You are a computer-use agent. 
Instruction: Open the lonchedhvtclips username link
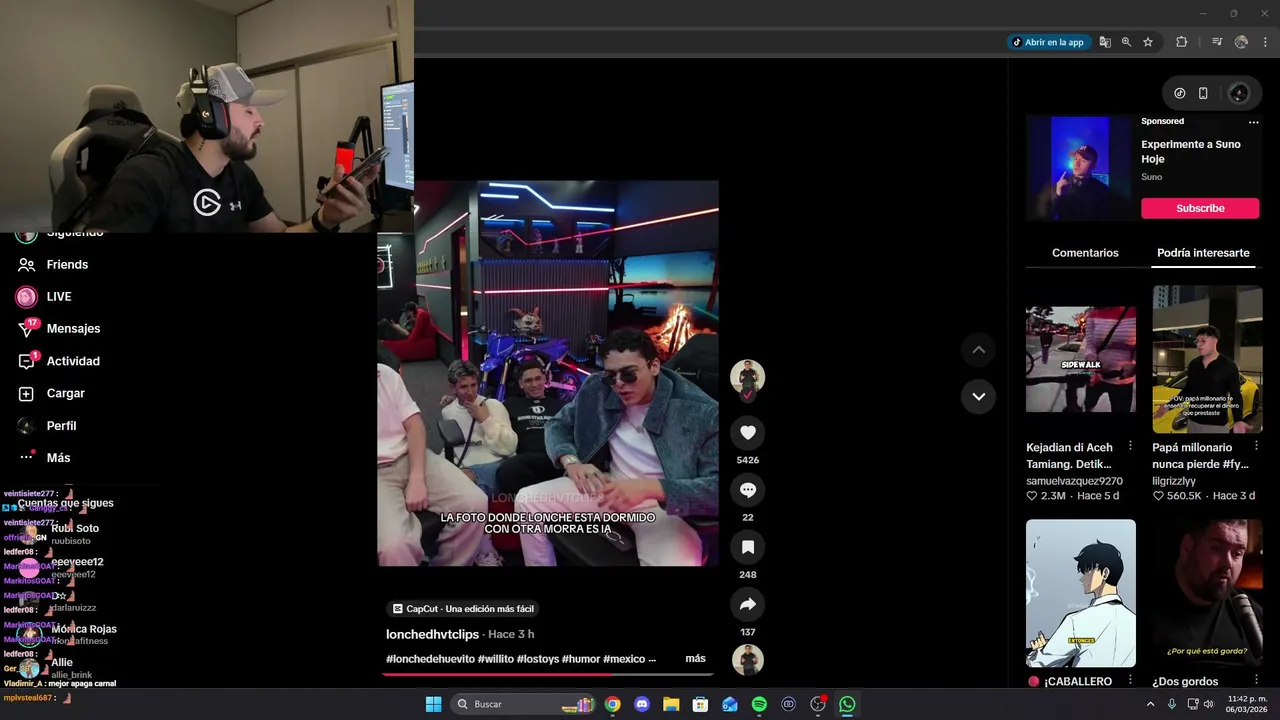(x=432, y=634)
